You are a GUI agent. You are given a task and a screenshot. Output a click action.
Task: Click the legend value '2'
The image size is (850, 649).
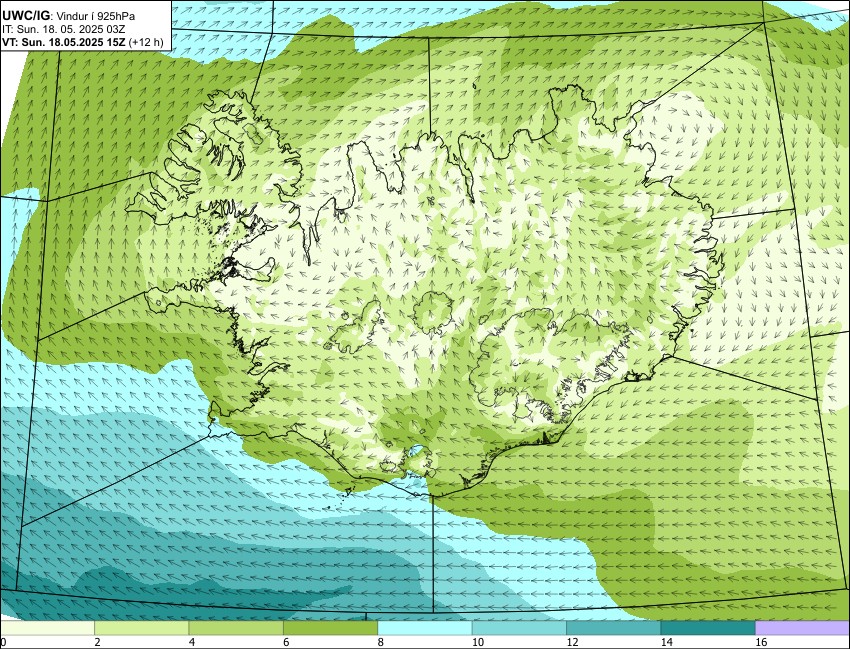pyautogui.click(x=97, y=642)
